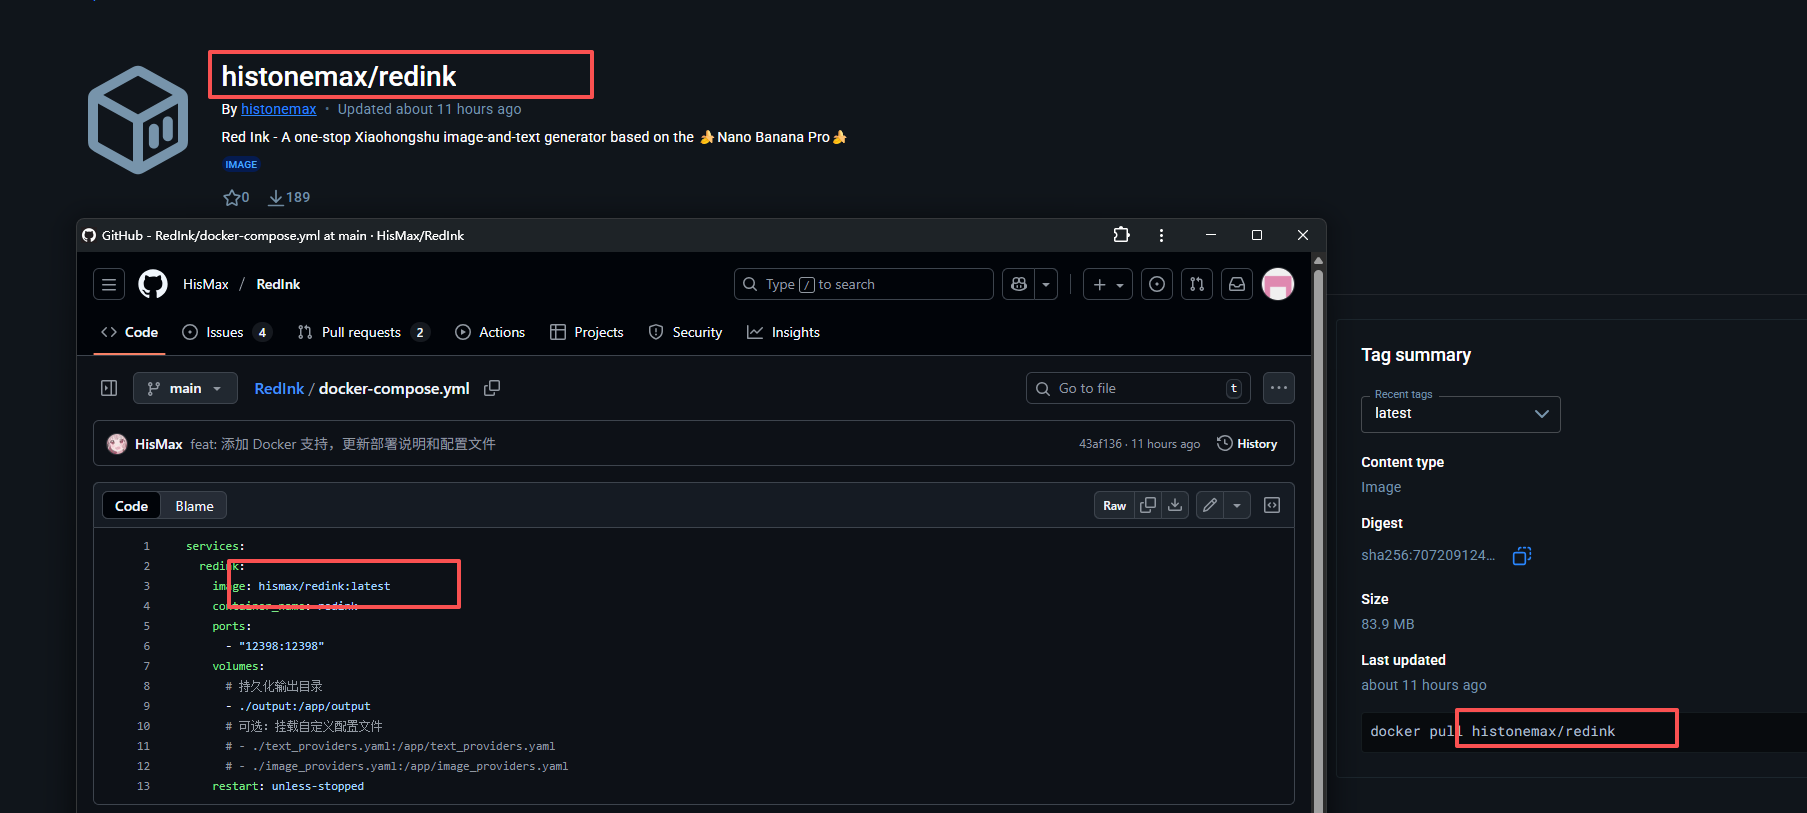View the file History
Viewport: 1807px width, 813px height.
(x=1247, y=444)
